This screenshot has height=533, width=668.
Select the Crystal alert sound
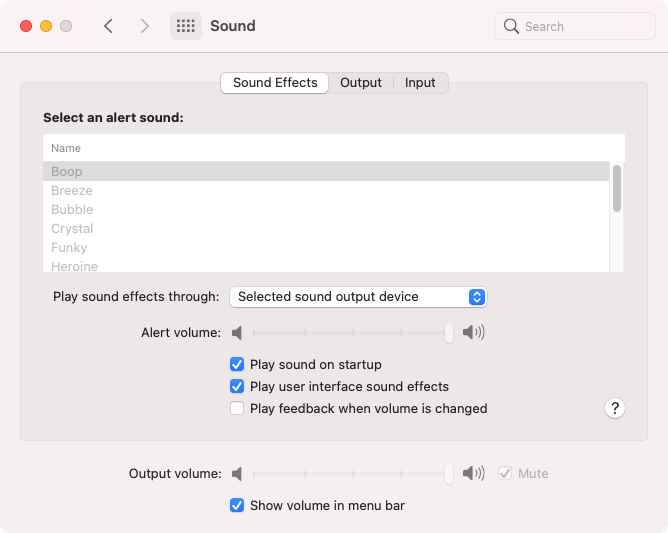(x=326, y=228)
